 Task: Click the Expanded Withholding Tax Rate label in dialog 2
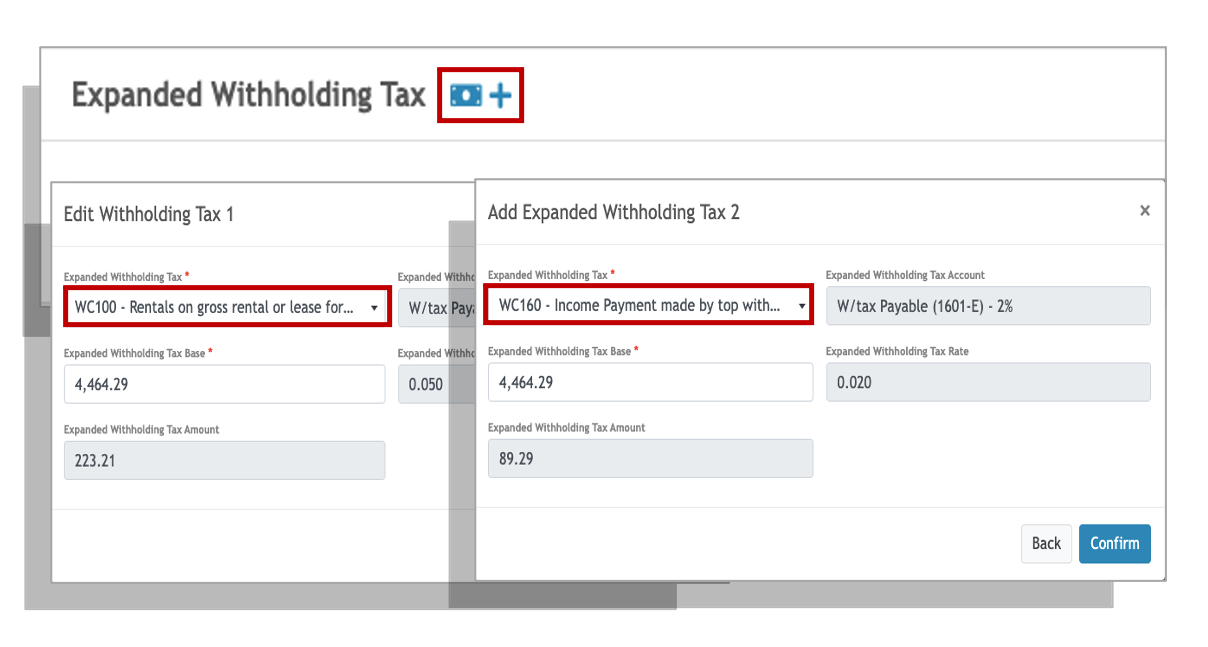click(x=897, y=351)
